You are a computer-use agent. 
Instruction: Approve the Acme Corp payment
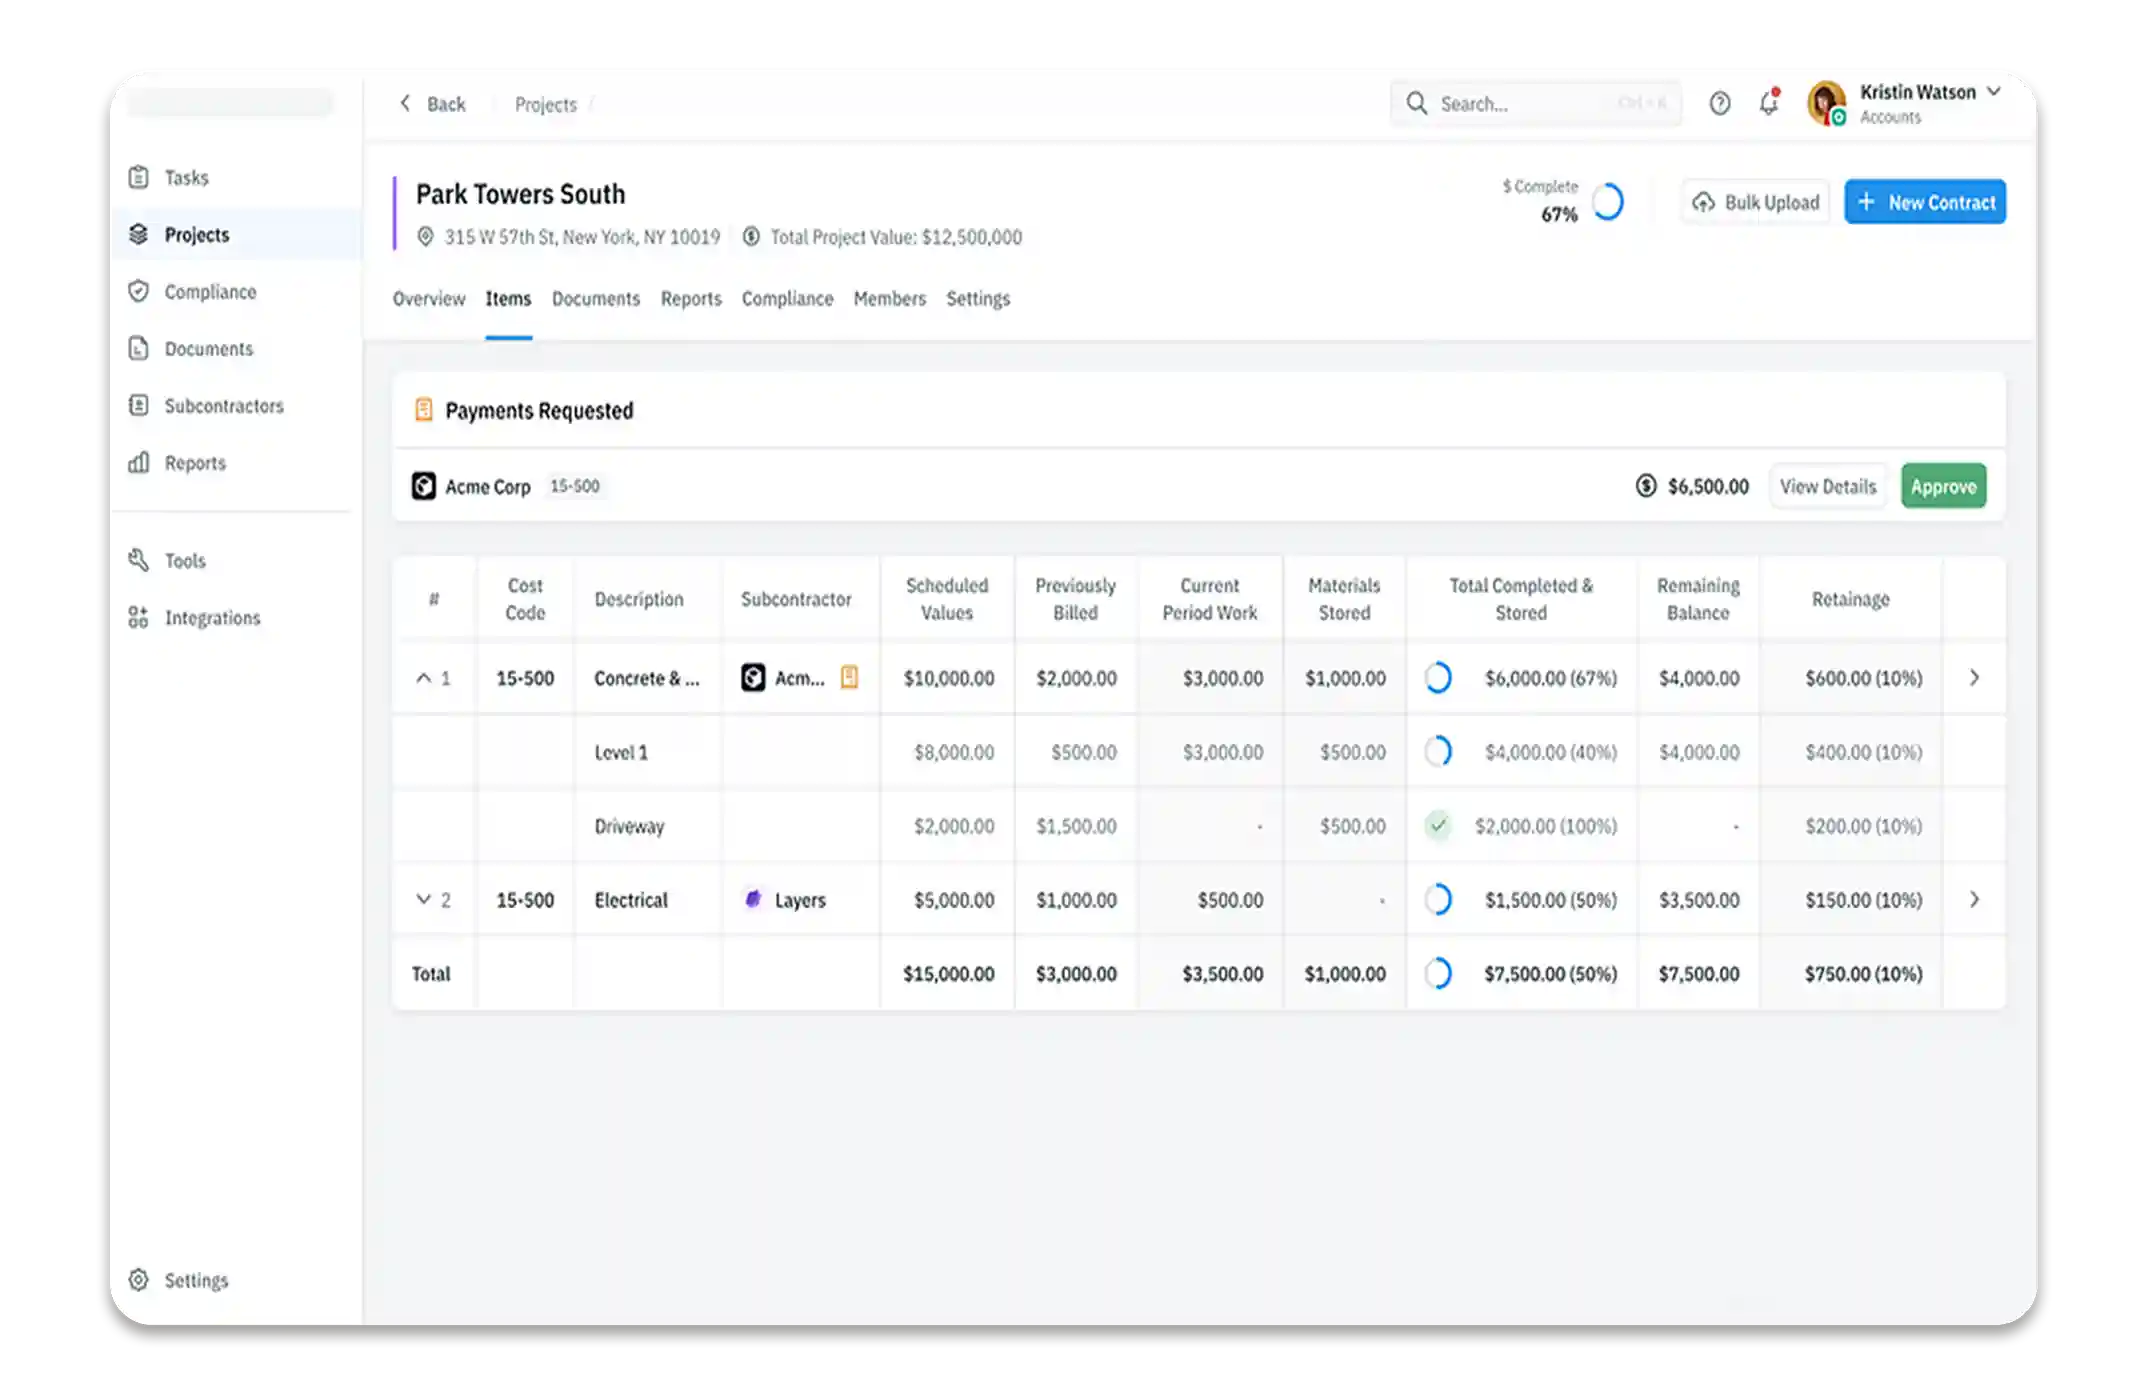point(1943,486)
